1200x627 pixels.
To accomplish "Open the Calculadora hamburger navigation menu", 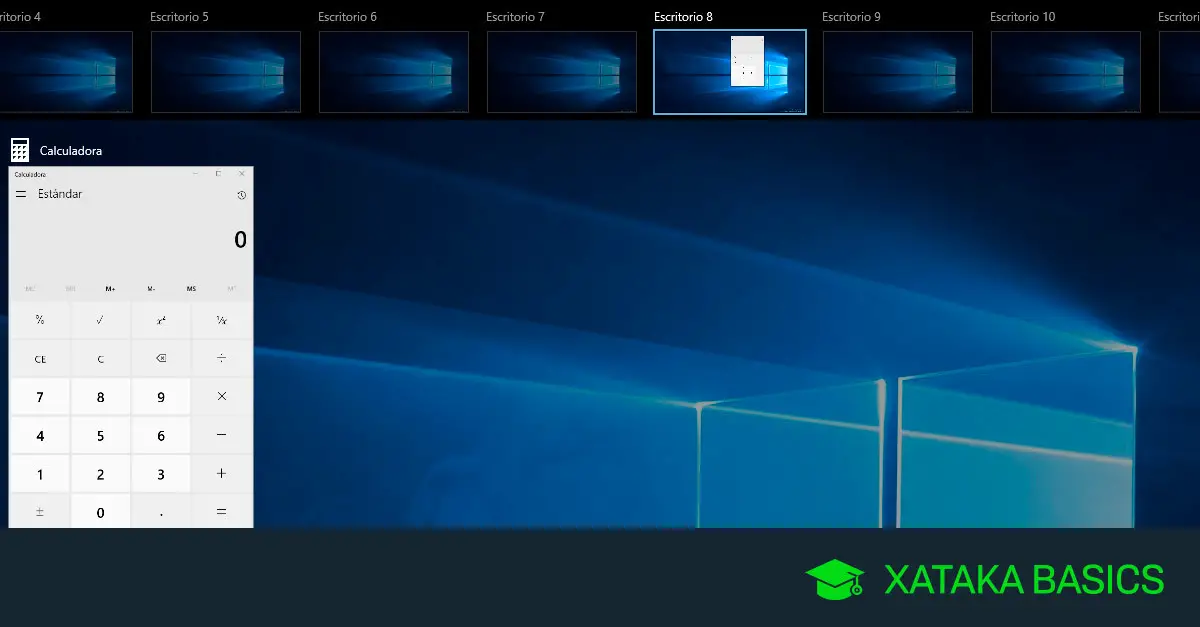I will 21,194.
